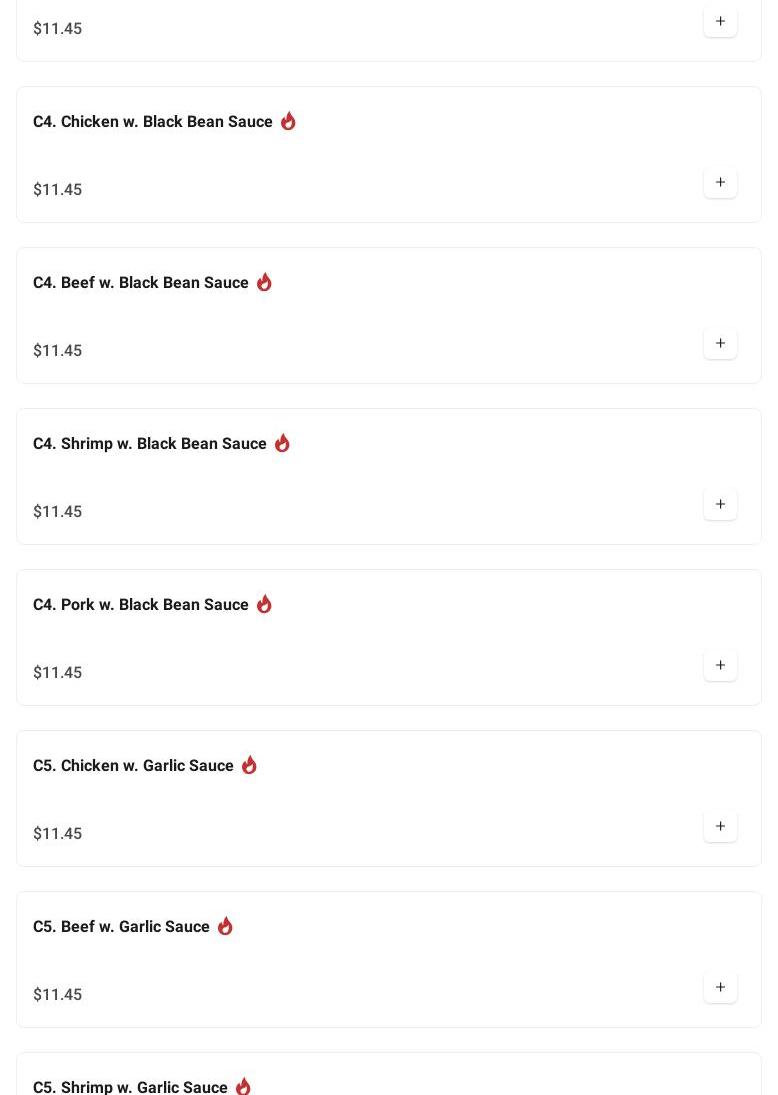Click $11.45 price of C5 Beef
This screenshot has height=1095, width=778.
click(x=58, y=995)
